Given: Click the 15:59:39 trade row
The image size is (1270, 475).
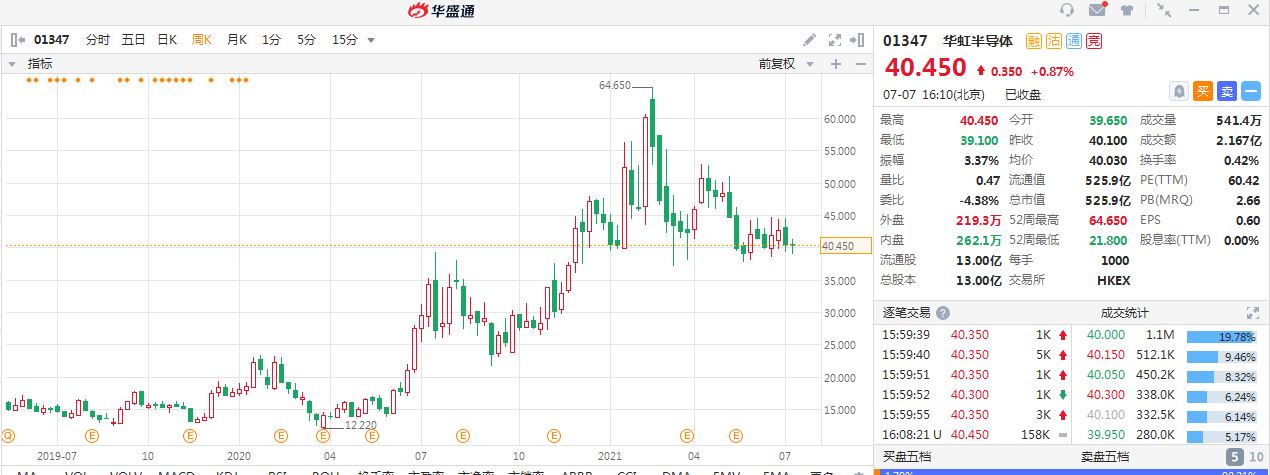Looking at the screenshot, I should pyautogui.click(x=971, y=335).
